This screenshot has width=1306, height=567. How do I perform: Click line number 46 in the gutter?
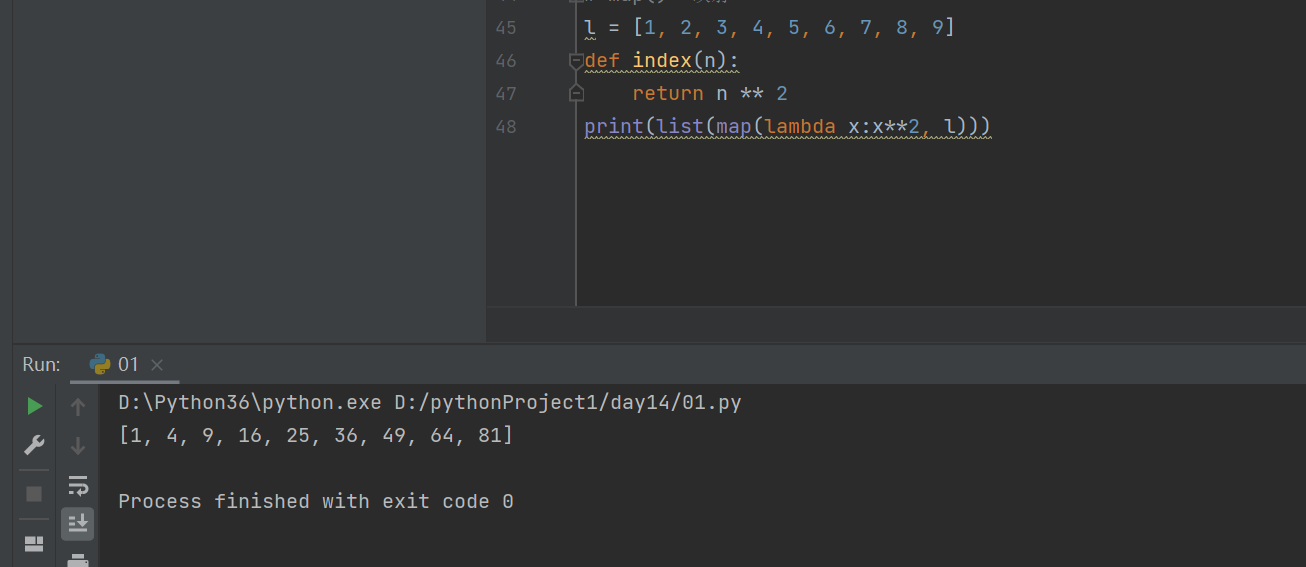tap(506, 61)
